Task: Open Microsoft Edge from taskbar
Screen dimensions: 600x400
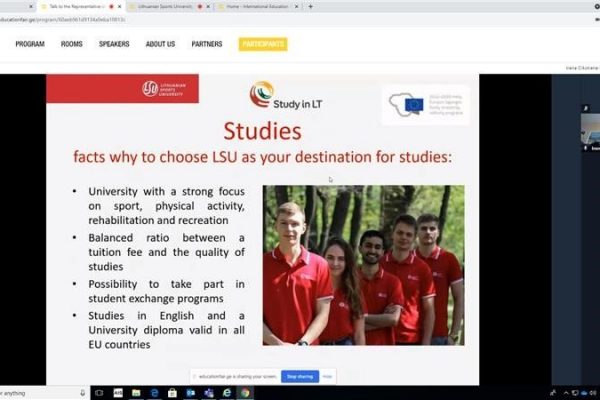Action: coord(154,393)
